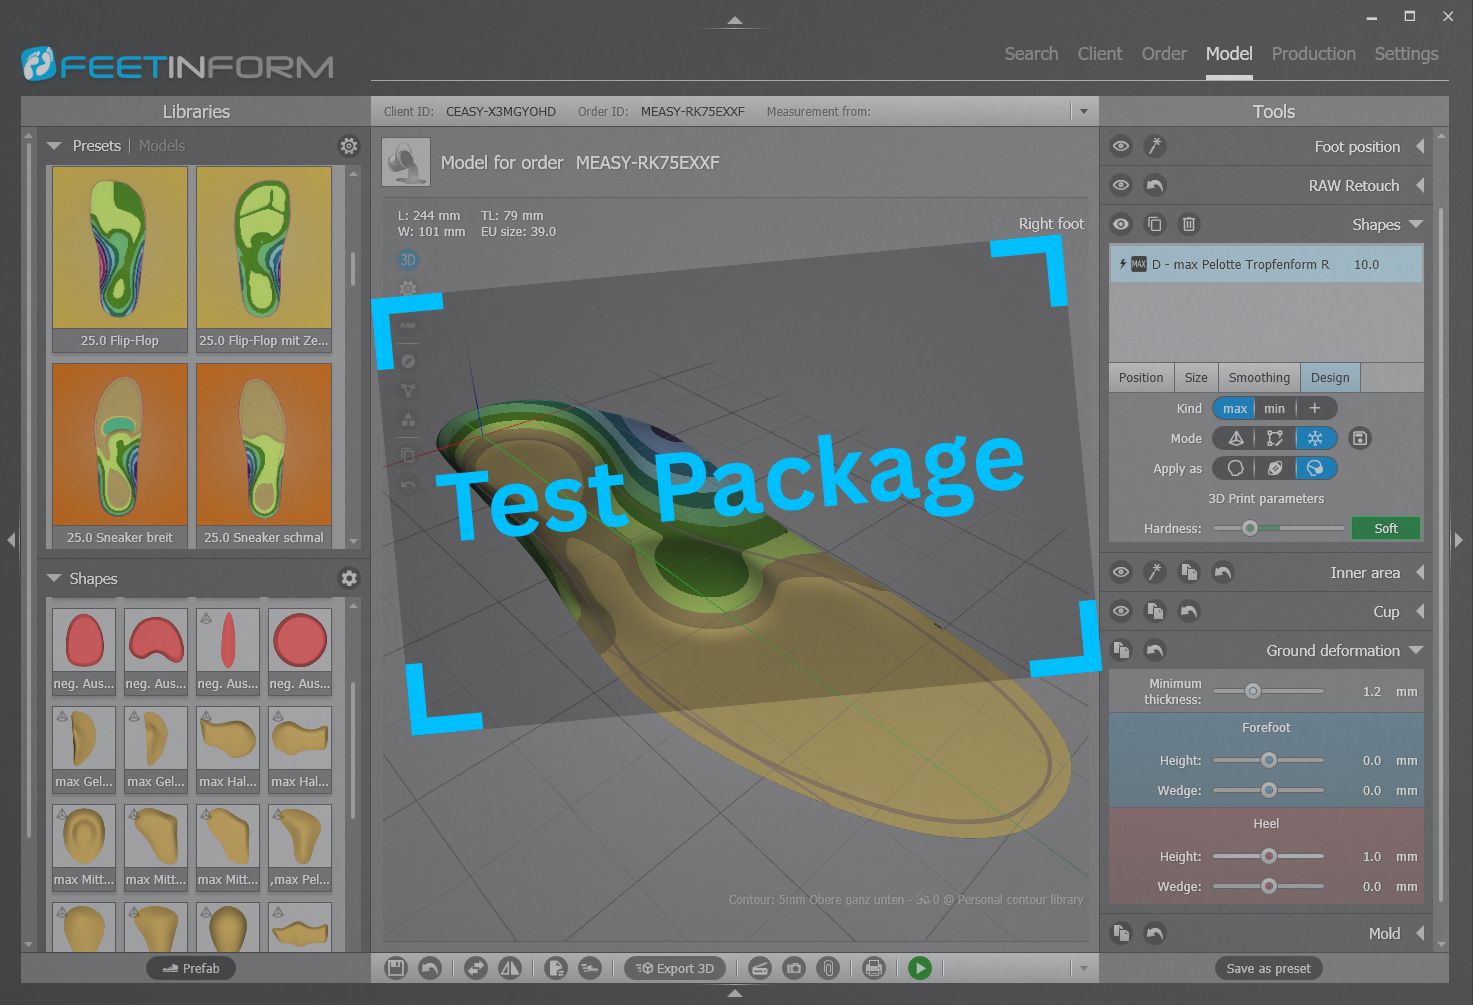The image size is (1473, 1005).
Task: Open the Production menu
Action: tap(1313, 54)
